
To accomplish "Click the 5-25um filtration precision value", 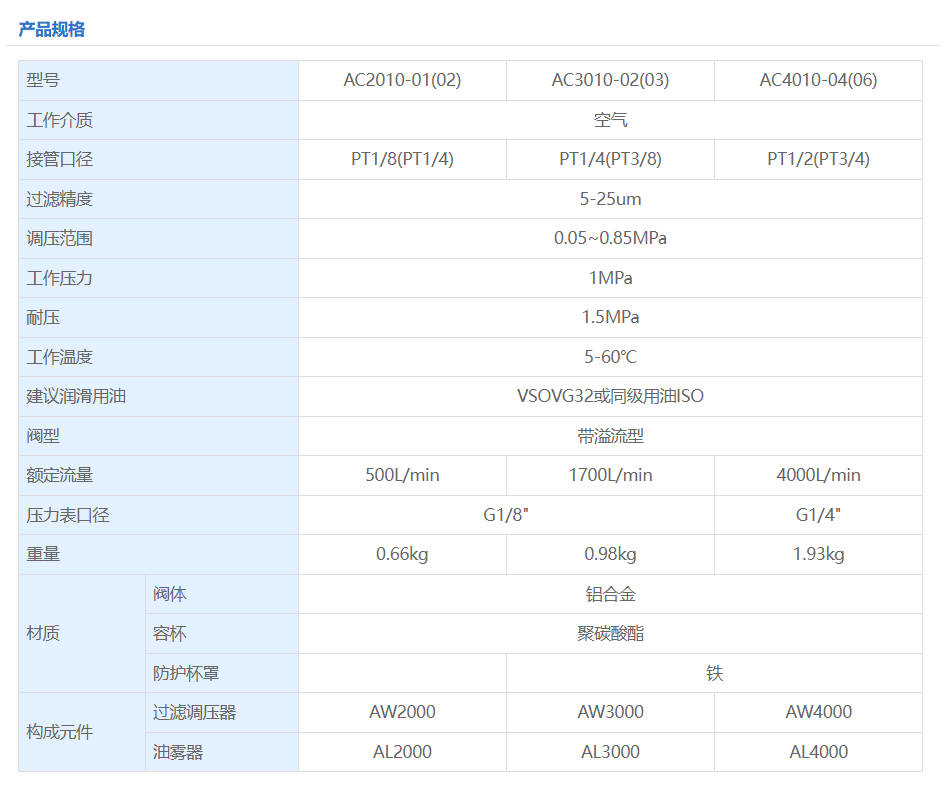I will point(610,199).
